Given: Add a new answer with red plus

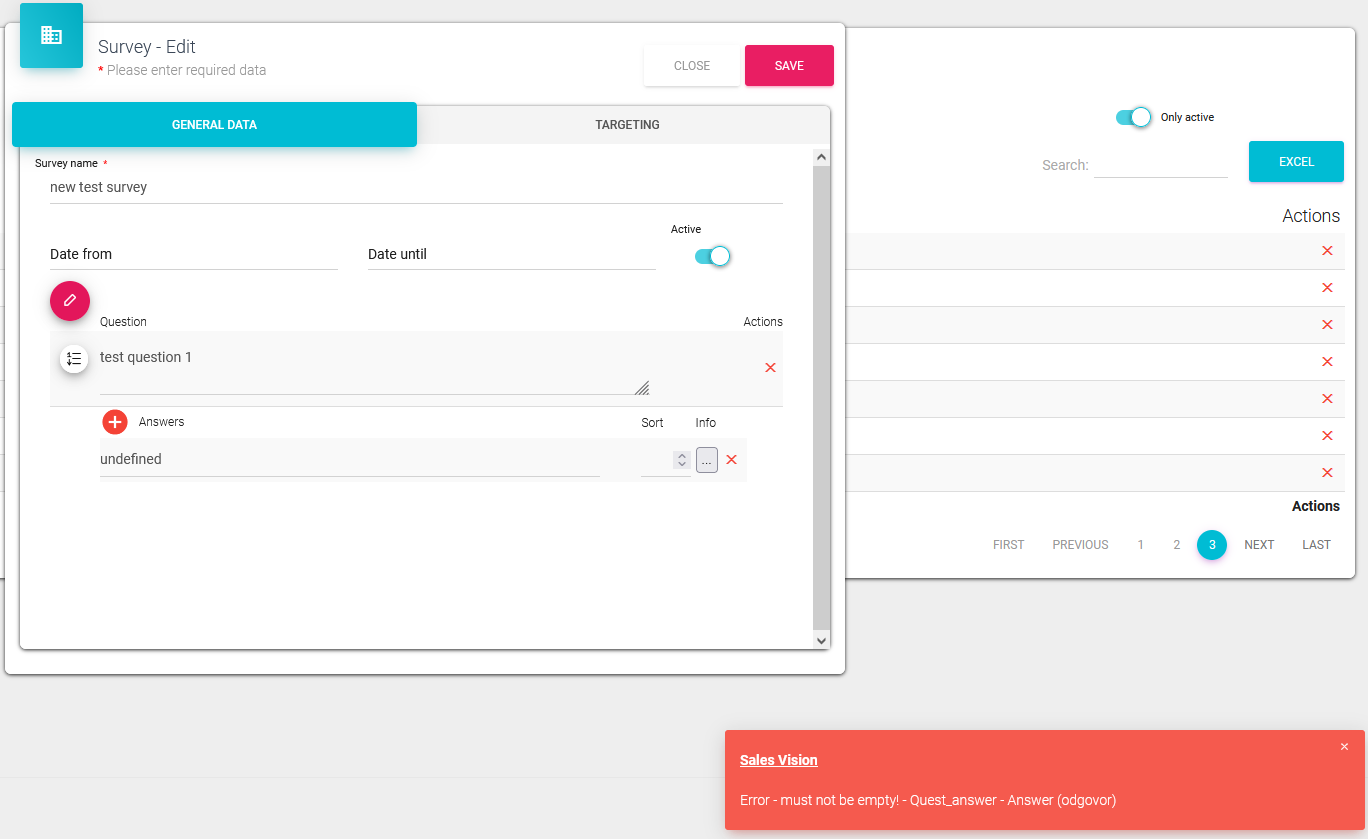Looking at the screenshot, I should coord(115,422).
